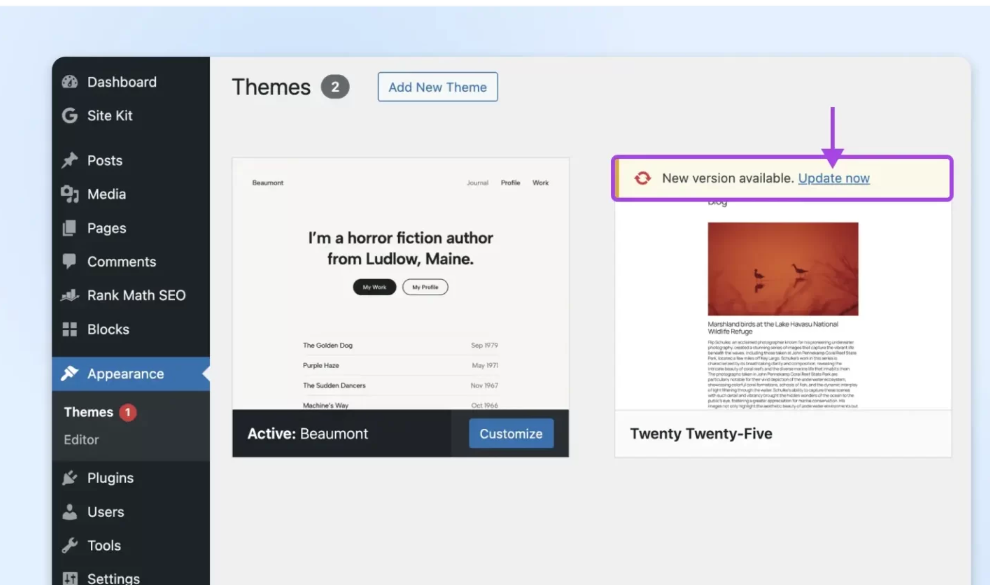Open the Themes submenu item
990x585 pixels.
coord(88,412)
